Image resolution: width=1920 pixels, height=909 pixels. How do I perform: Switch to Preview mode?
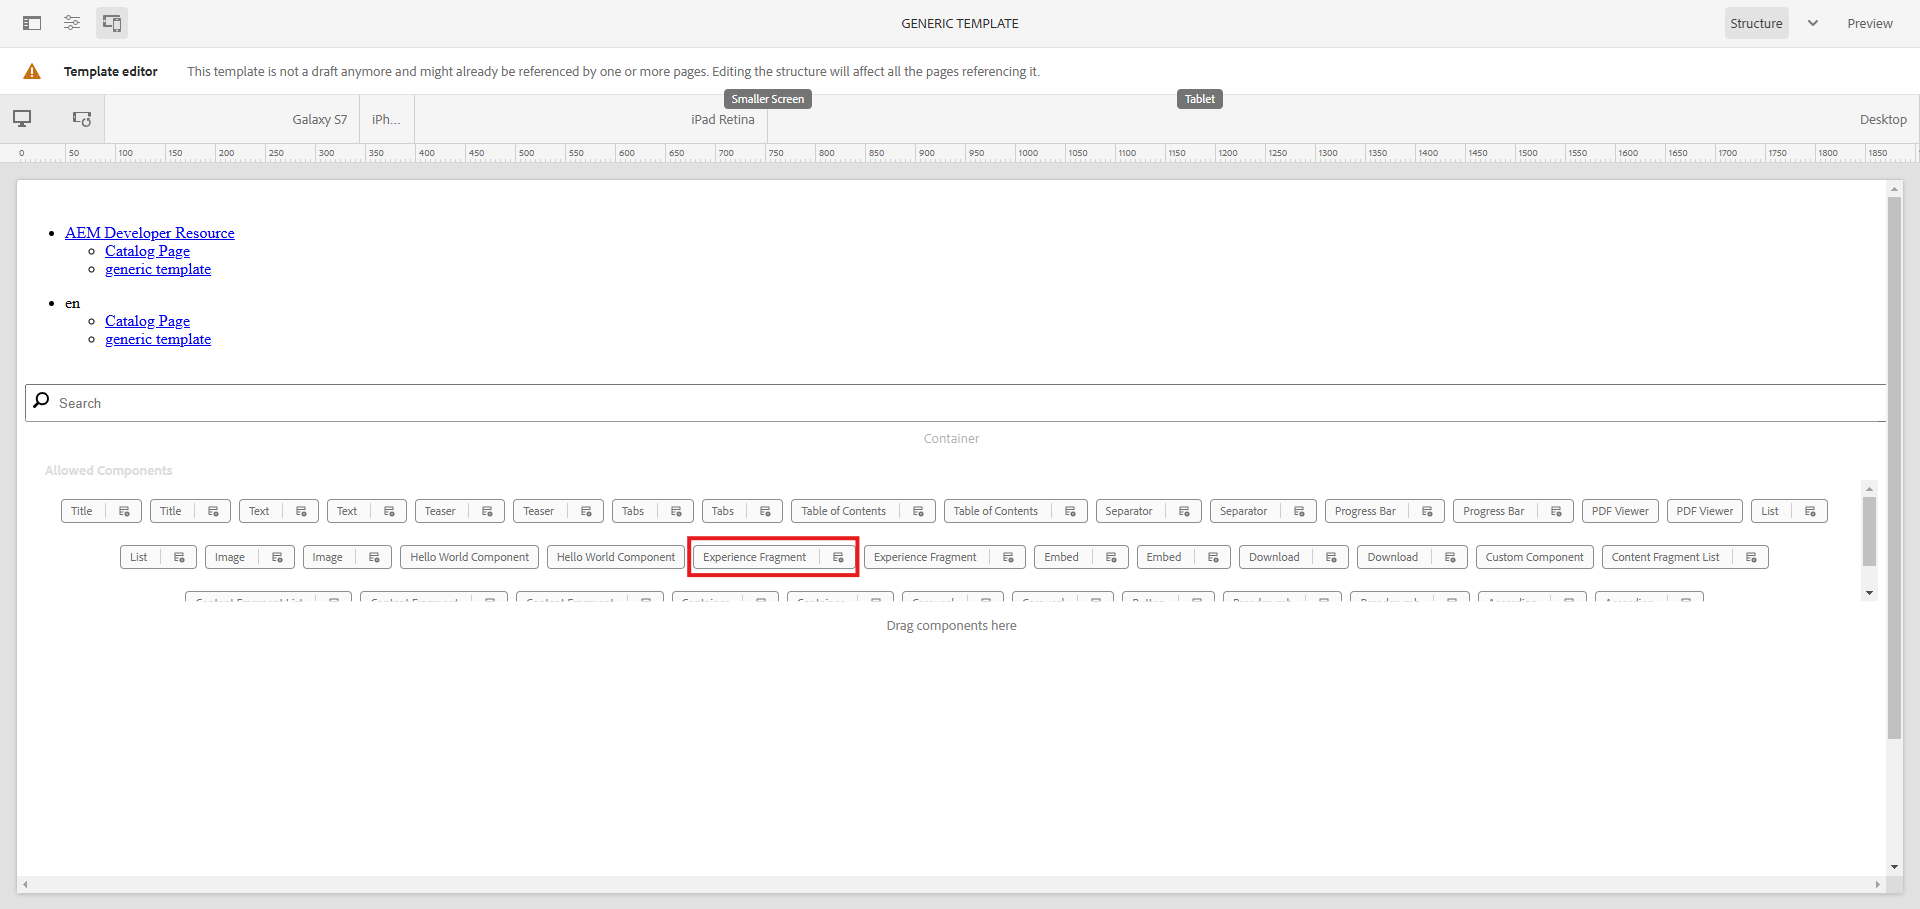pos(1869,23)
